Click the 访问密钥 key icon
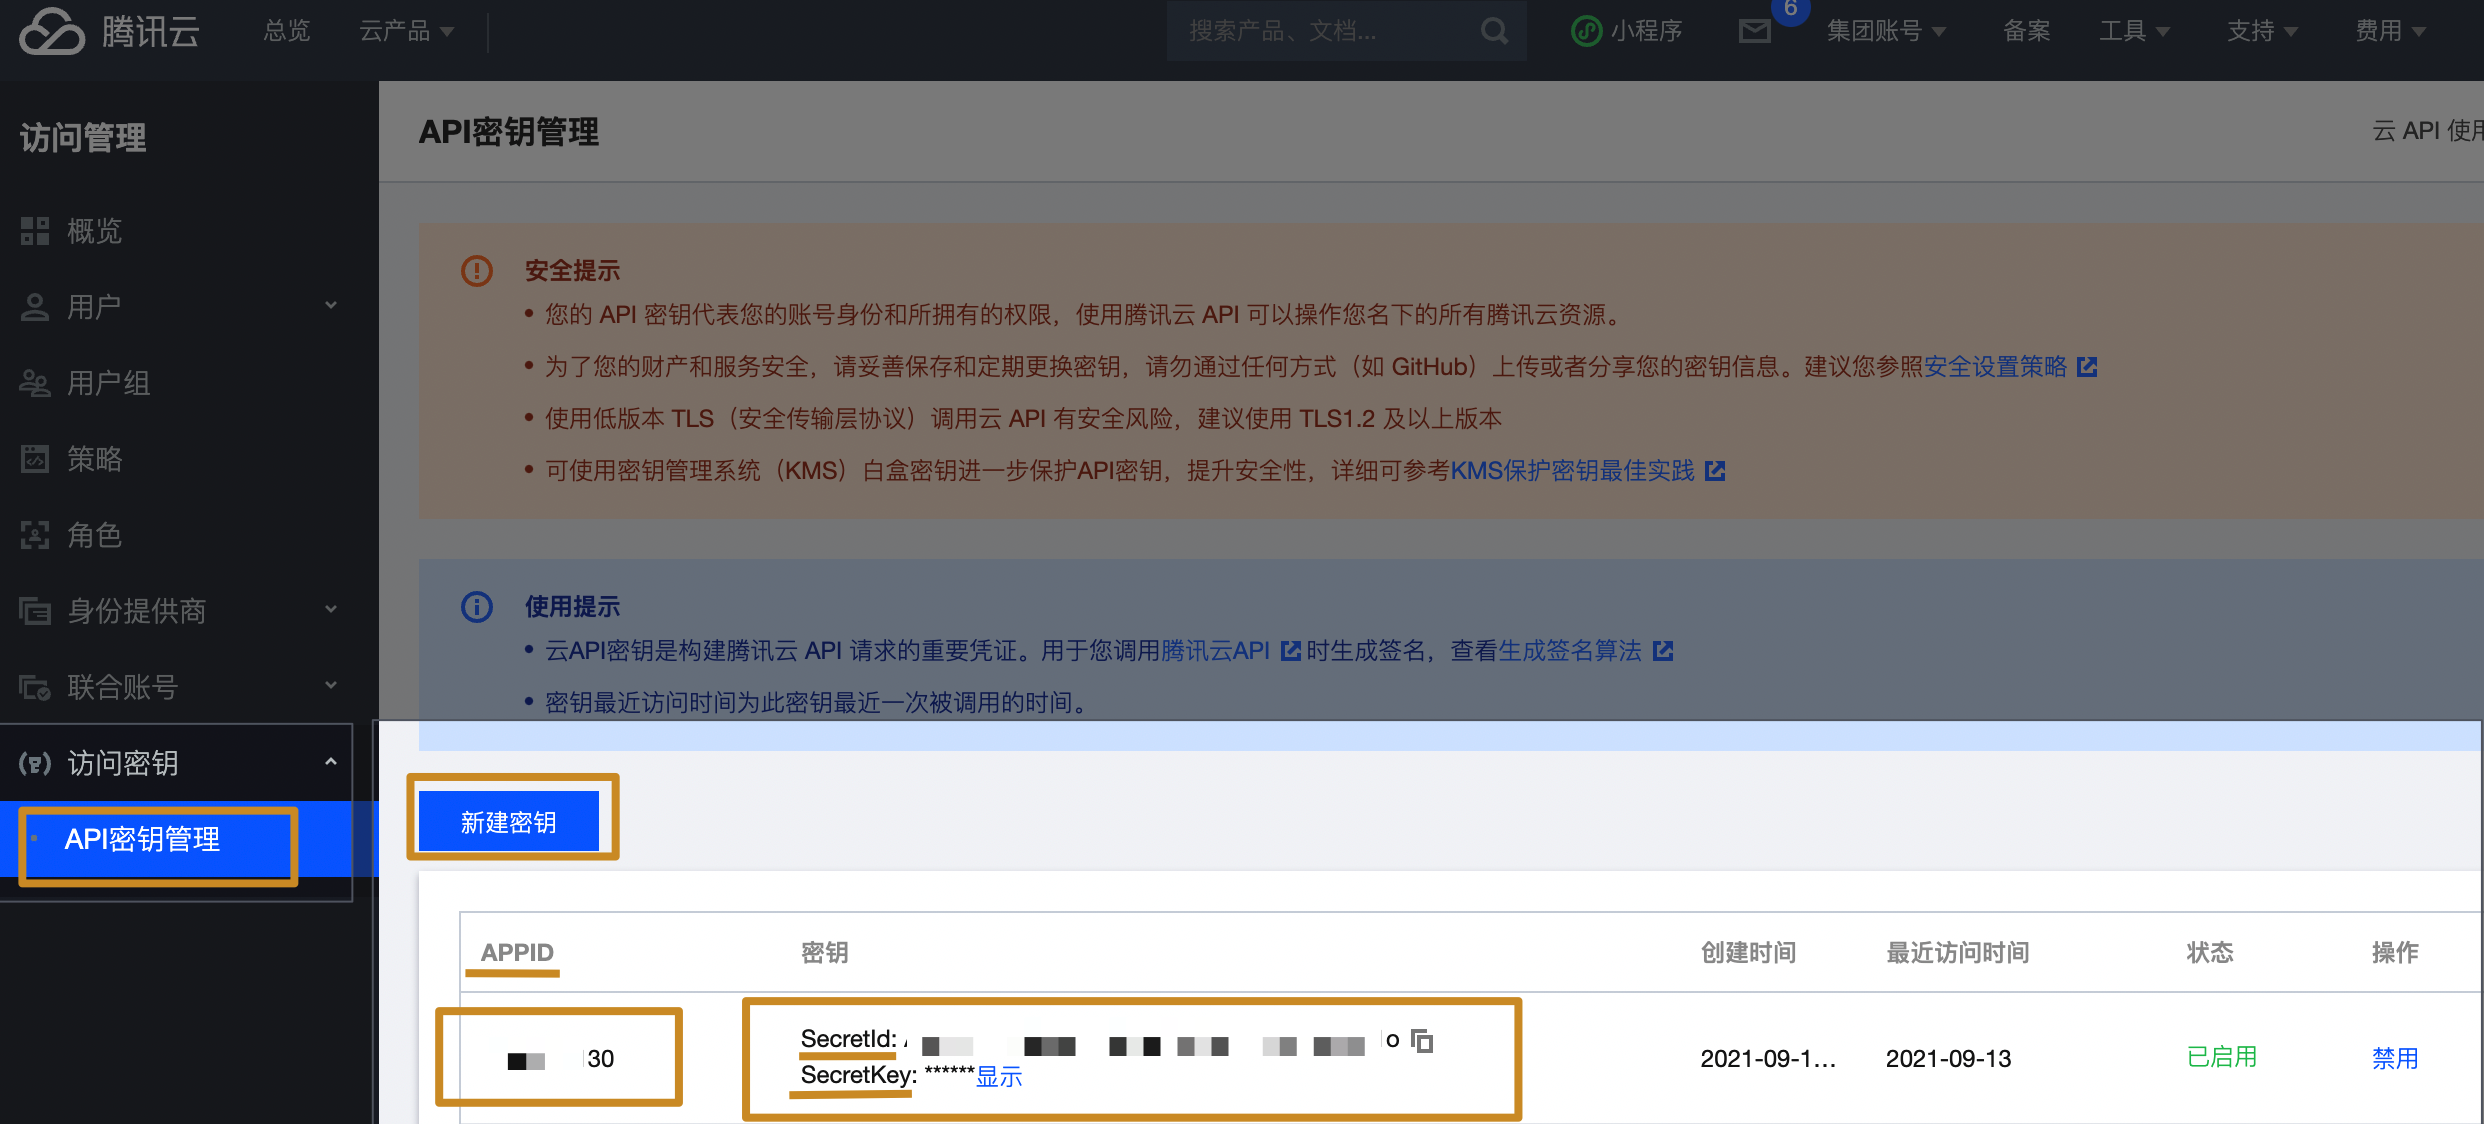The height and width of the screenshot is (1124, 2484). pos(35,763)
